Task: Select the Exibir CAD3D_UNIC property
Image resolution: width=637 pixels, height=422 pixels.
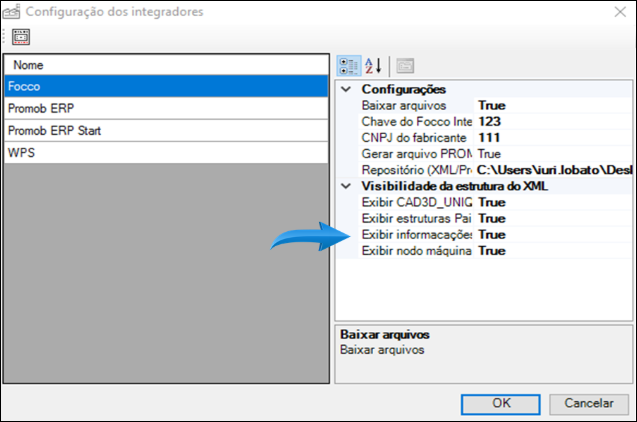Action: 416,202
